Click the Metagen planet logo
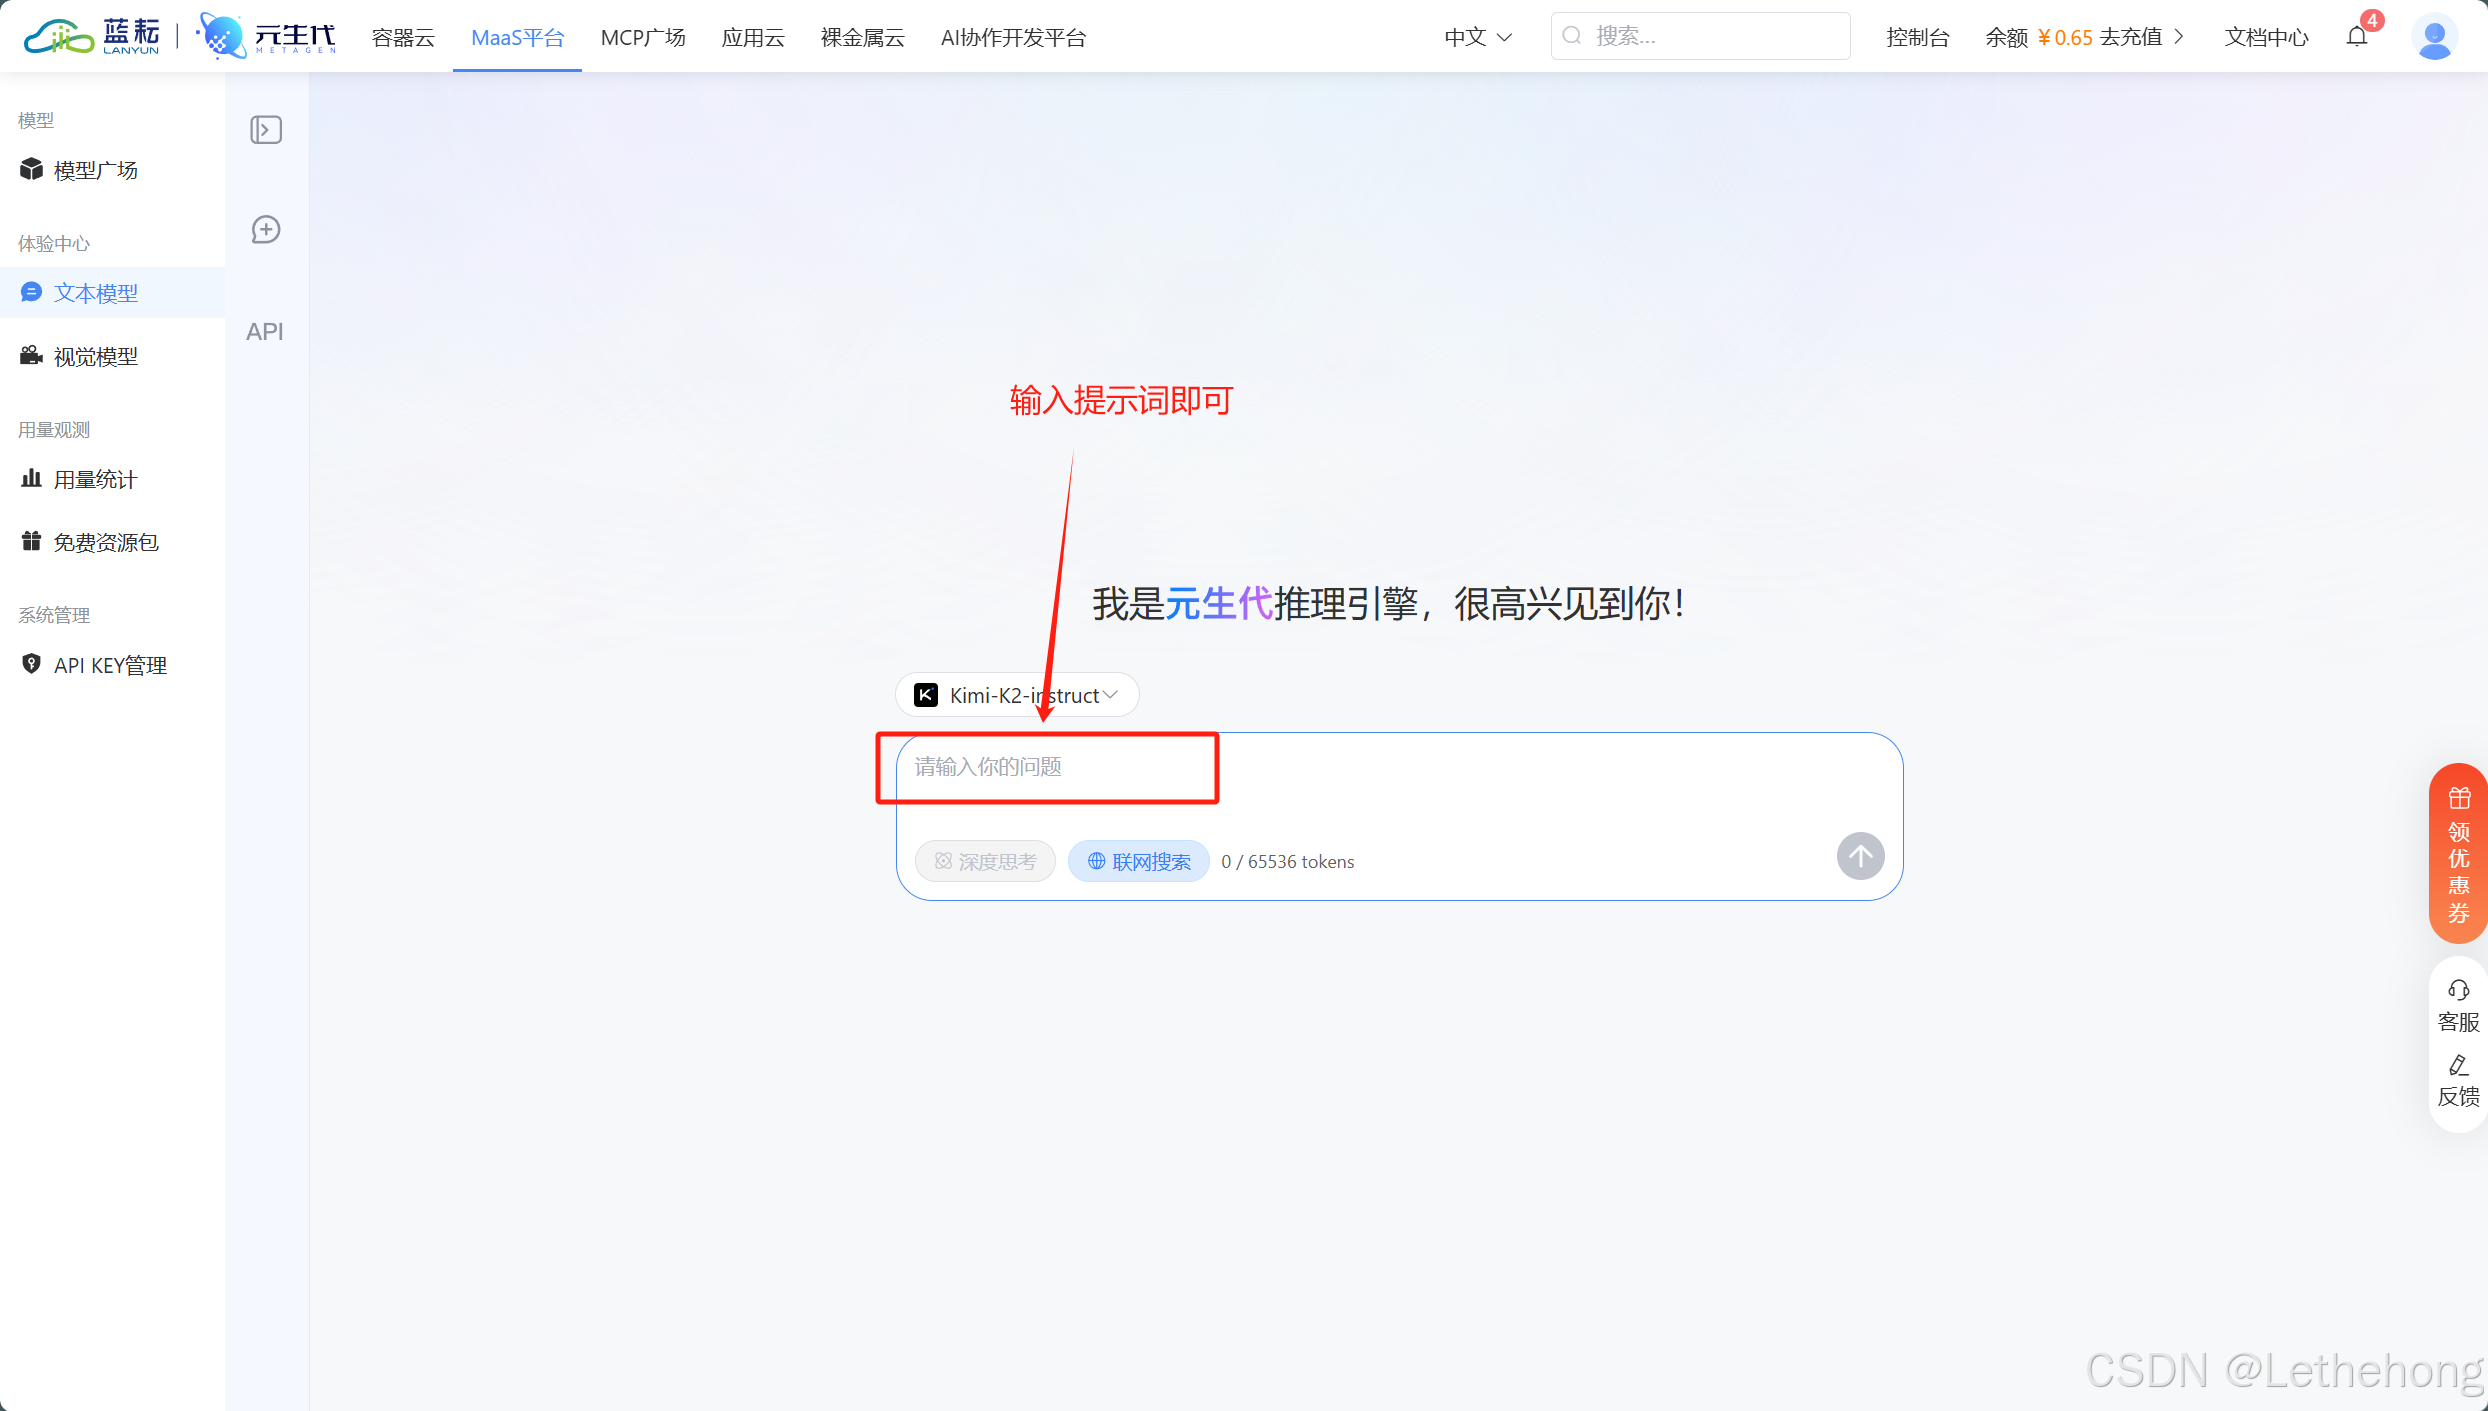This screenshot has height=1411, width=2488. pos(267,37)
